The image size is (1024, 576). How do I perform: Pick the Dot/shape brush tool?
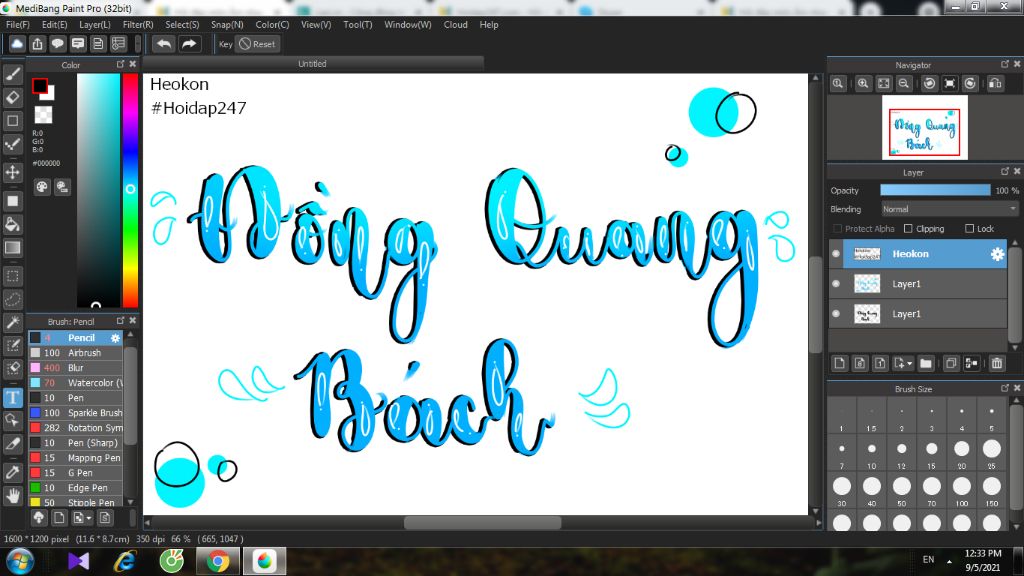[x=12, y=144]
